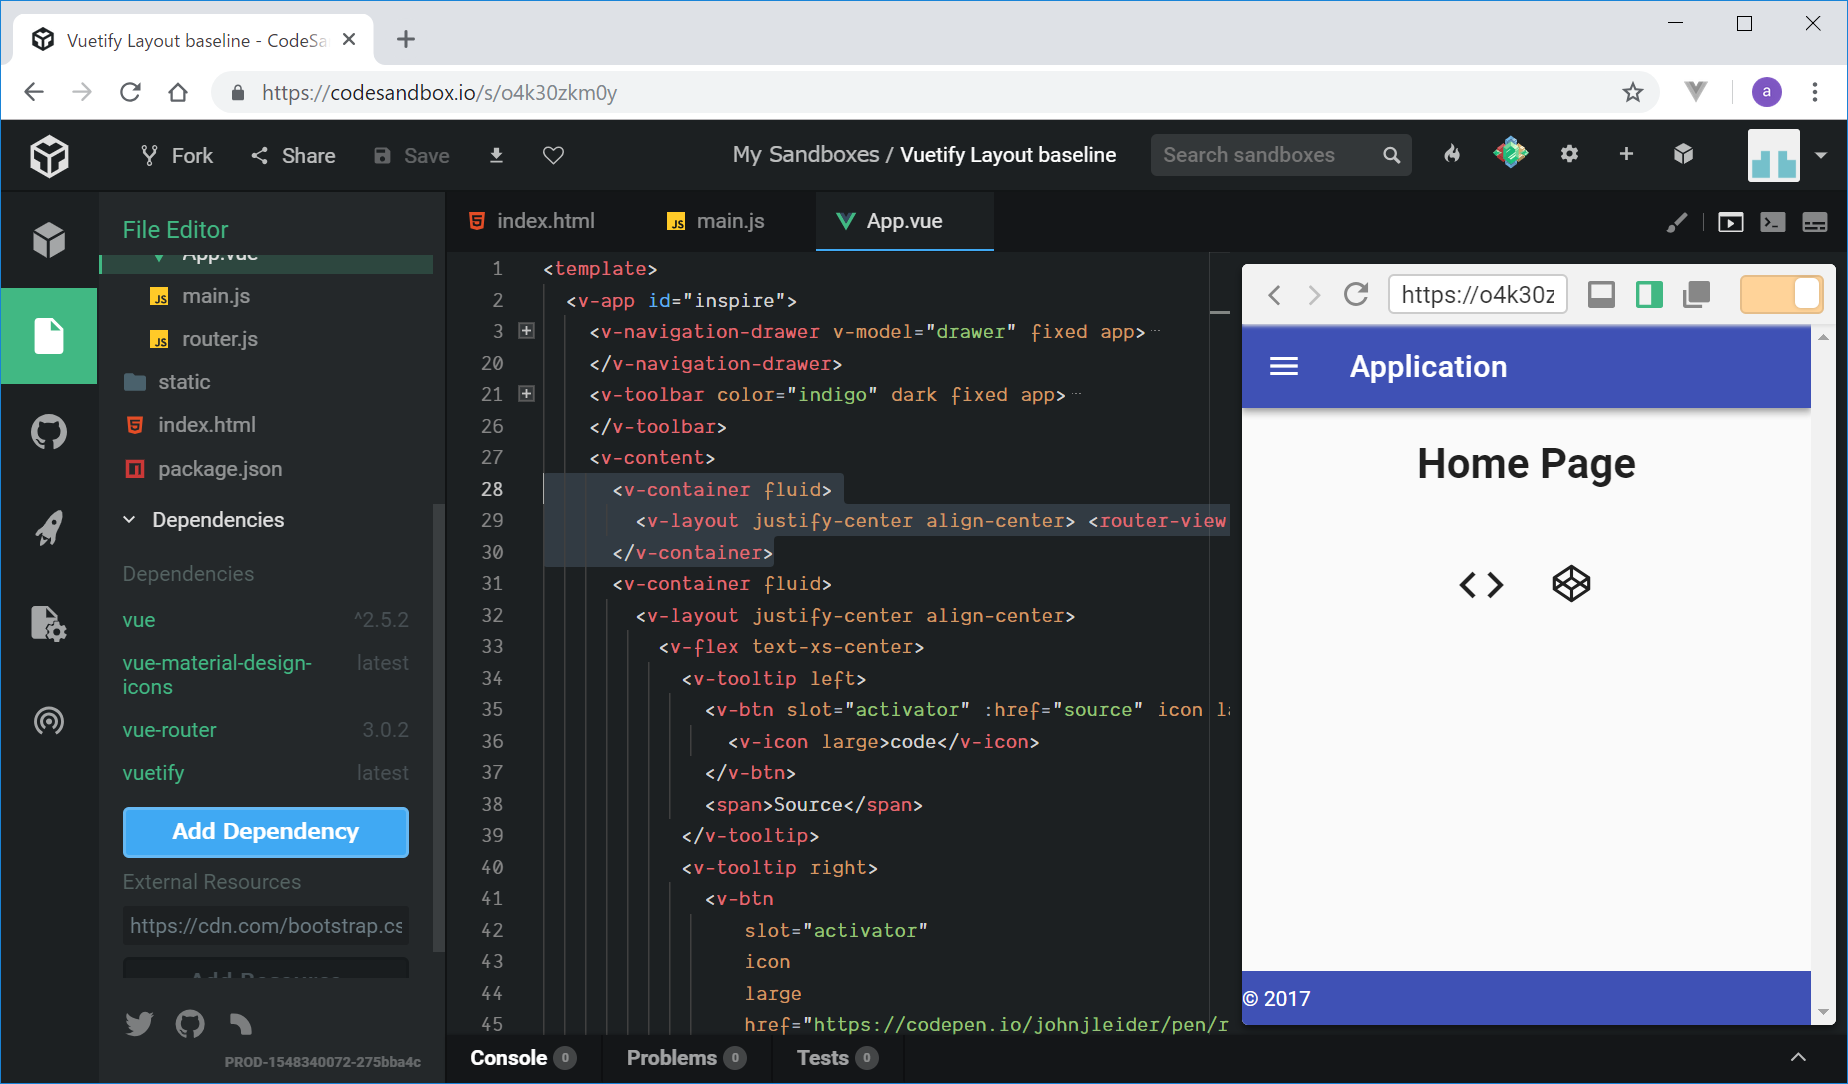This screenshot has height=1084, width=1848.
Task: Open the Live broadcast sidebar icon
Action: [48, 721]
